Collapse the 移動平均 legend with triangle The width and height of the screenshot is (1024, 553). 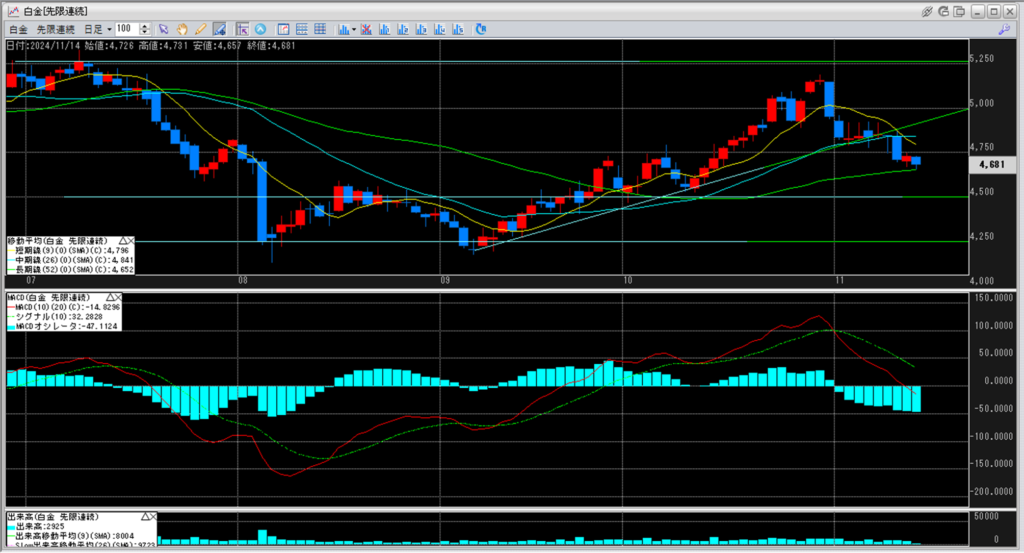coord(123,241)
